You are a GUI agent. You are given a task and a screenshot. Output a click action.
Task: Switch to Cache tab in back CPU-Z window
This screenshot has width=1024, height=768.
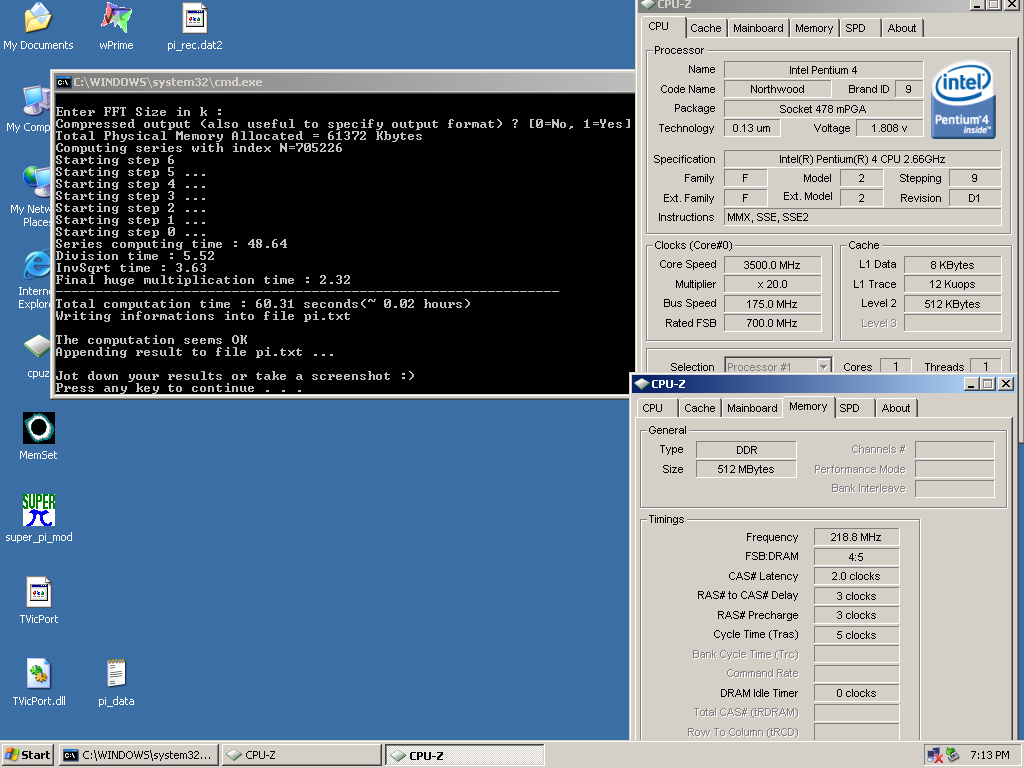pos(705,28)
